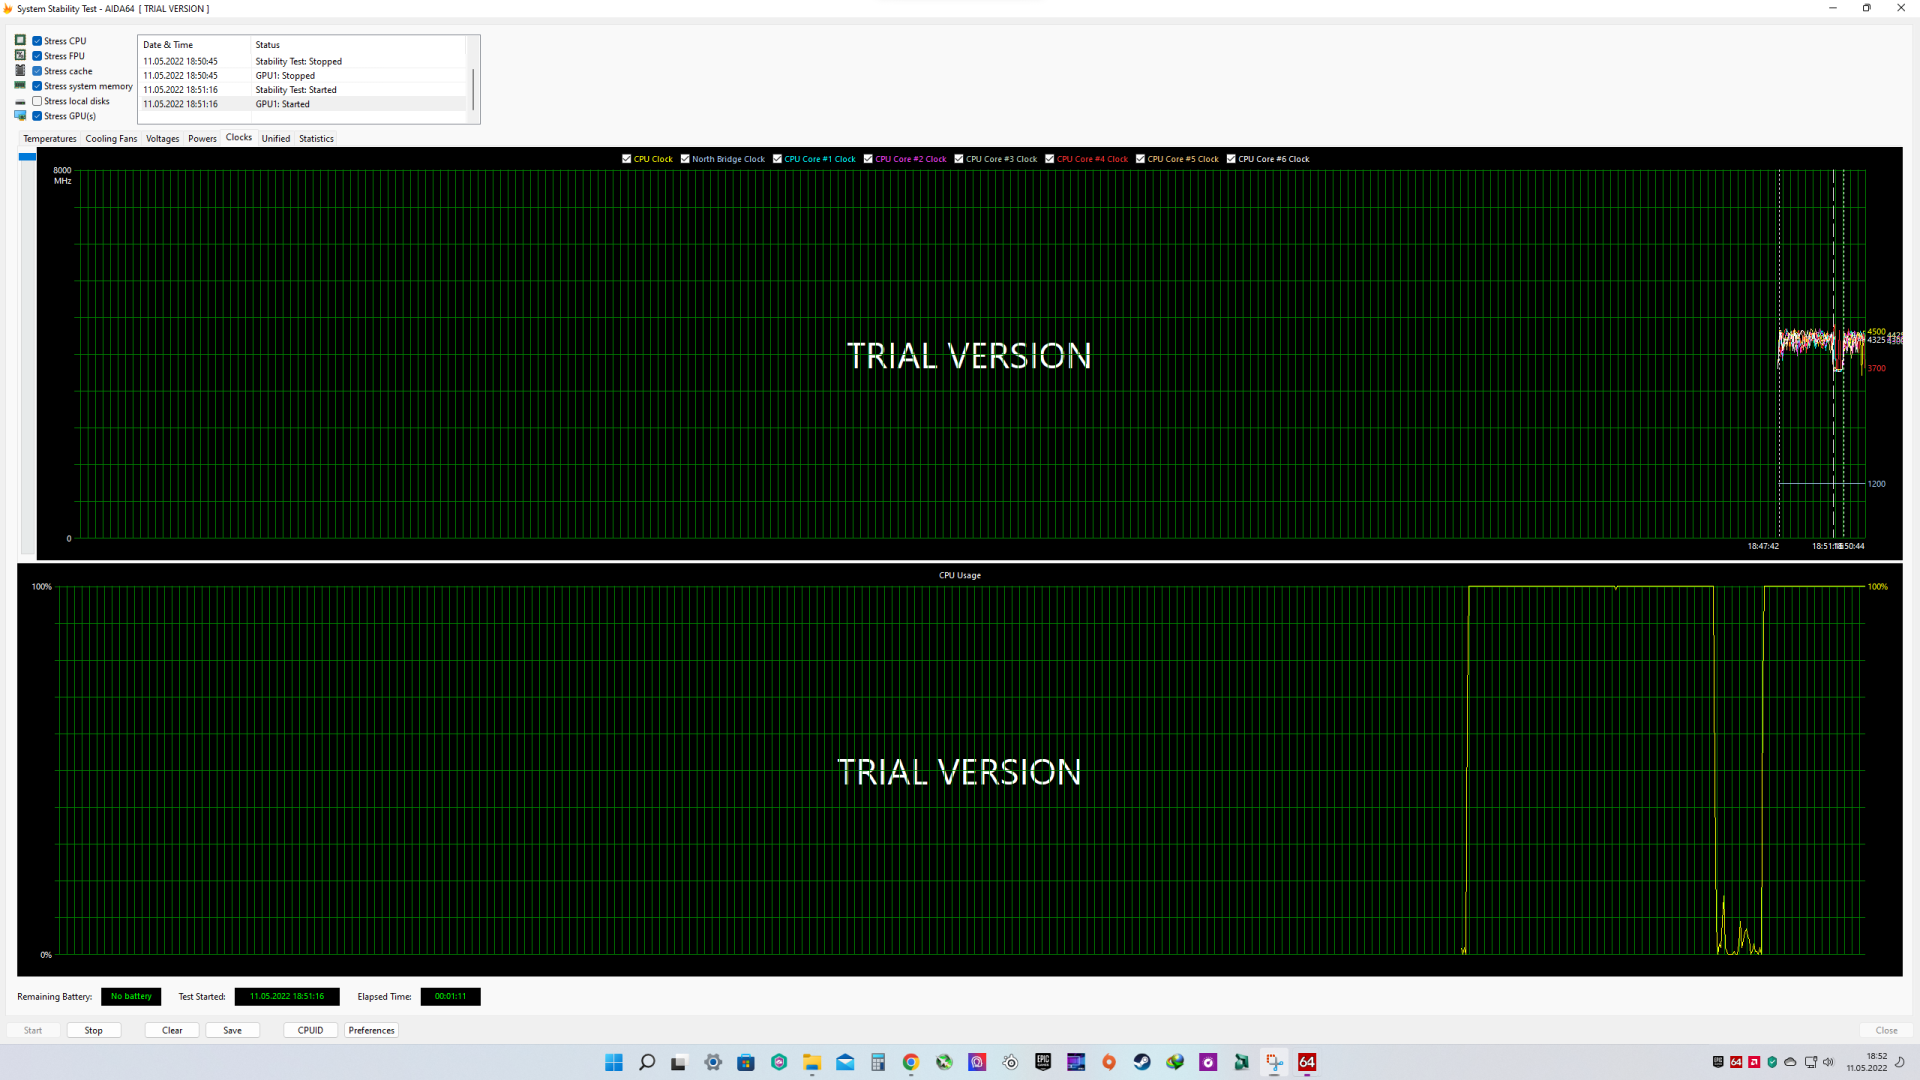Click the AMD Radeon tray icon
The width and height of the screenshot is (1920, 1080).
pos(1754,1062)
